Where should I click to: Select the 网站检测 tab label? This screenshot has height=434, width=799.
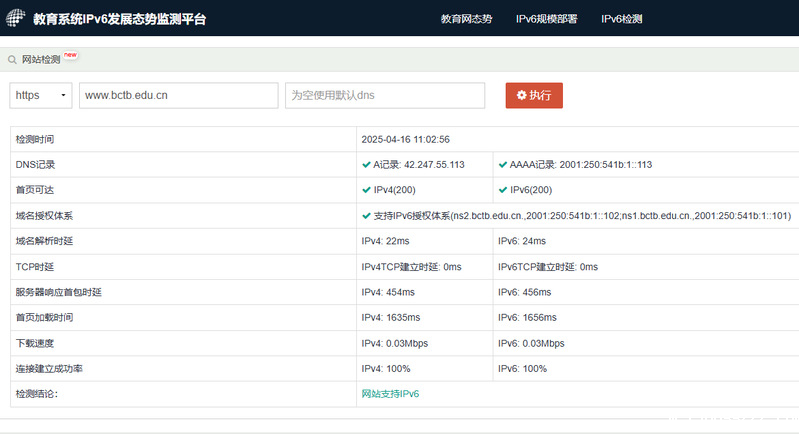tap(41, 60)
